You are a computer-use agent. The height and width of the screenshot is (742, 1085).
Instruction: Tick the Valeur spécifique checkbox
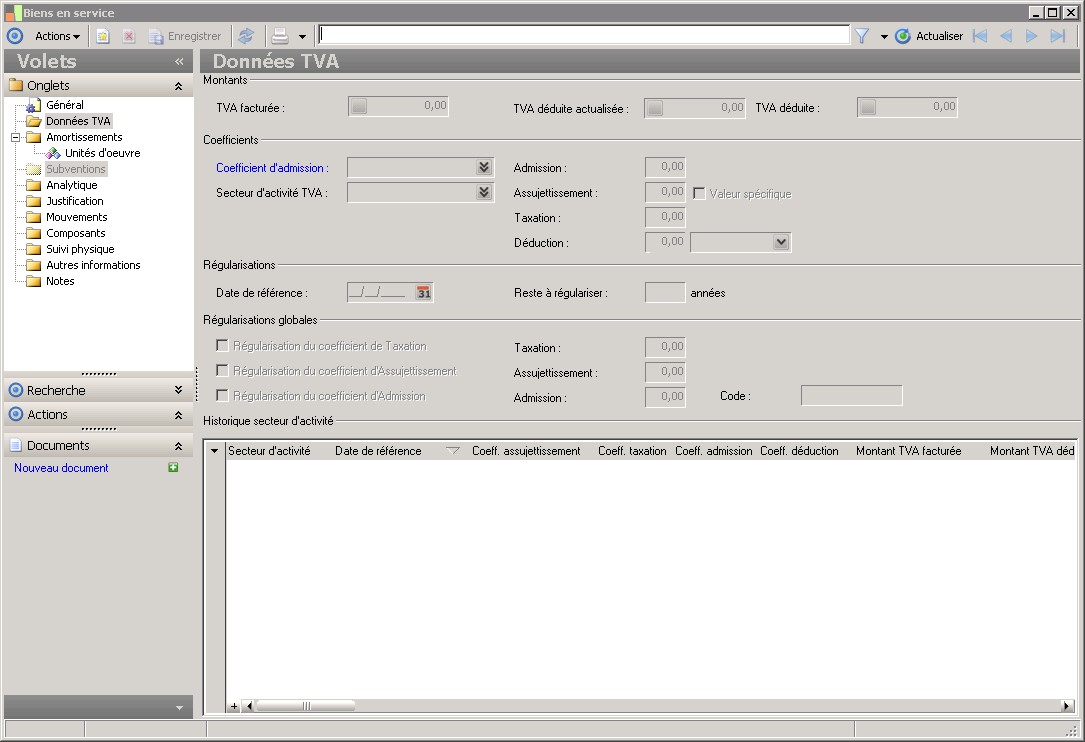(700, 193)
